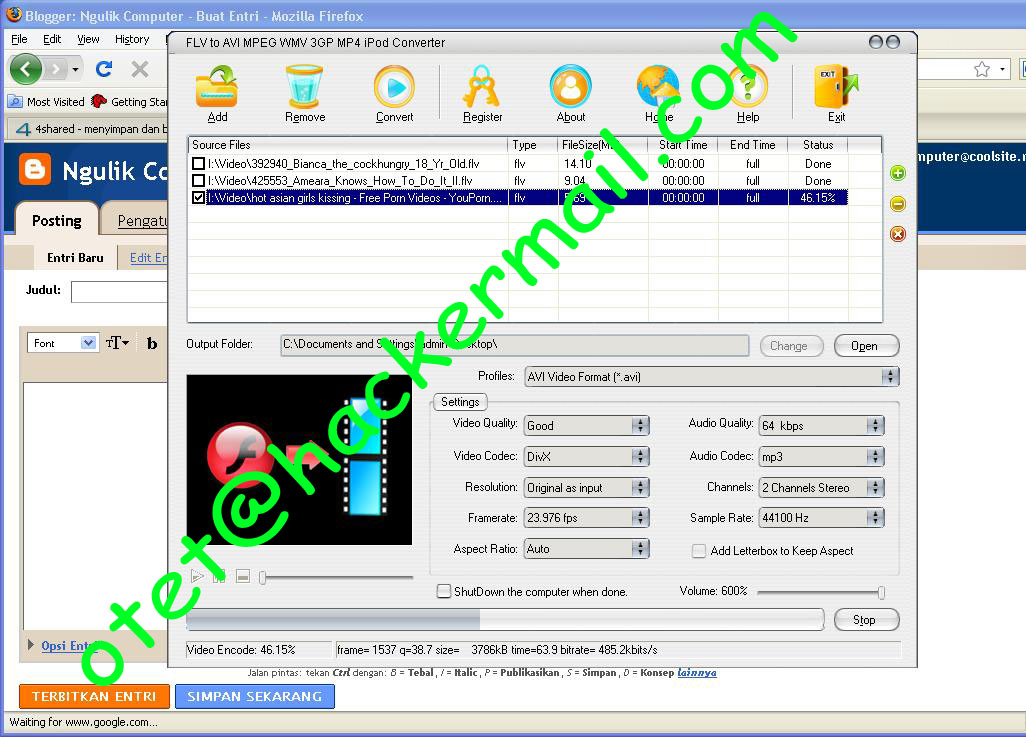Image resolution: width=1026 pixels, height=737 pixels.
Task: Click the green plus icon beside file list
Action: tap(898, 173)
